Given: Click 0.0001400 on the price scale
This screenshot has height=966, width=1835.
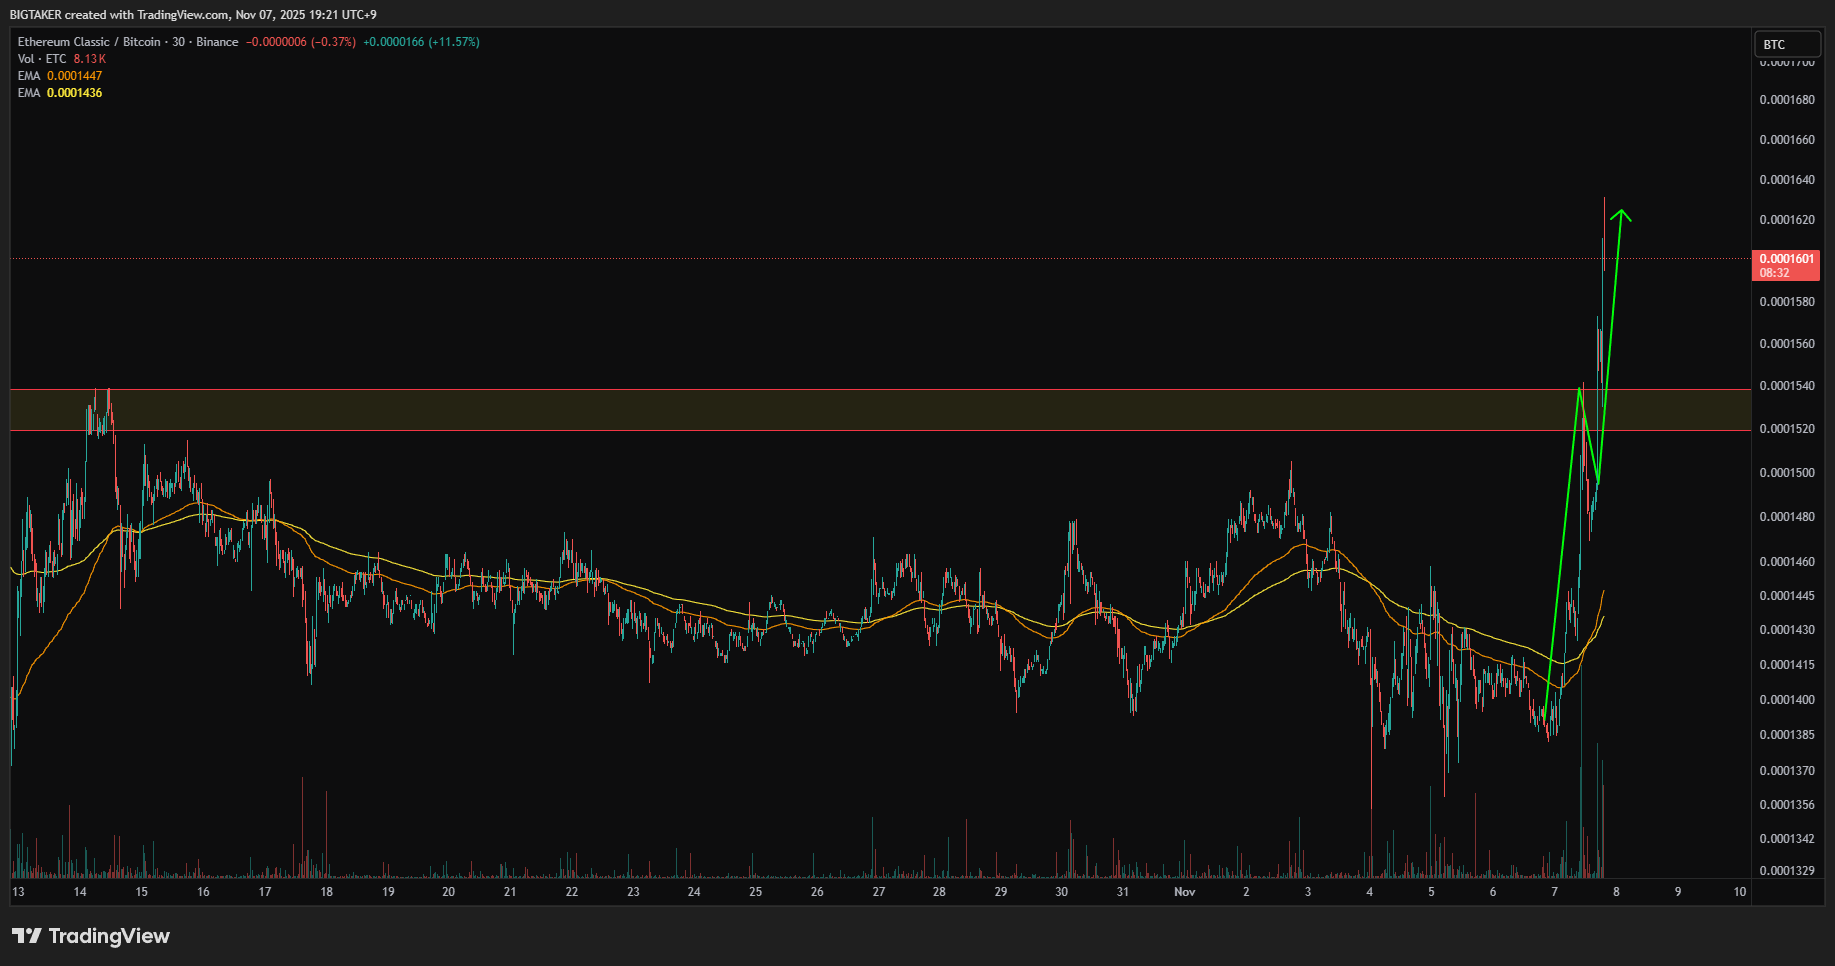Looking at the screenshot, I should pos(1787,700).
